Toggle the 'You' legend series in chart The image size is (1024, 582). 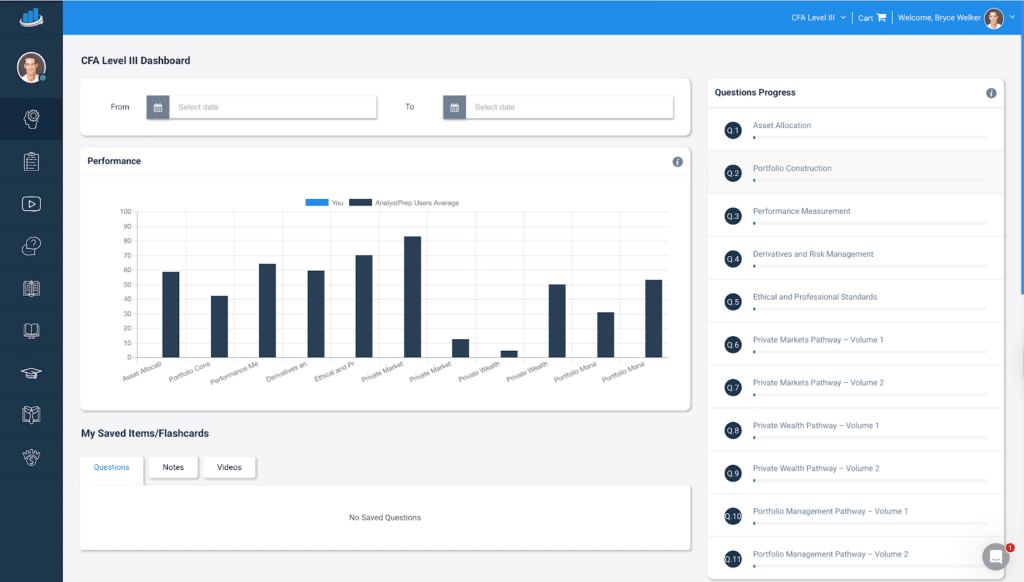coord(325,203)
